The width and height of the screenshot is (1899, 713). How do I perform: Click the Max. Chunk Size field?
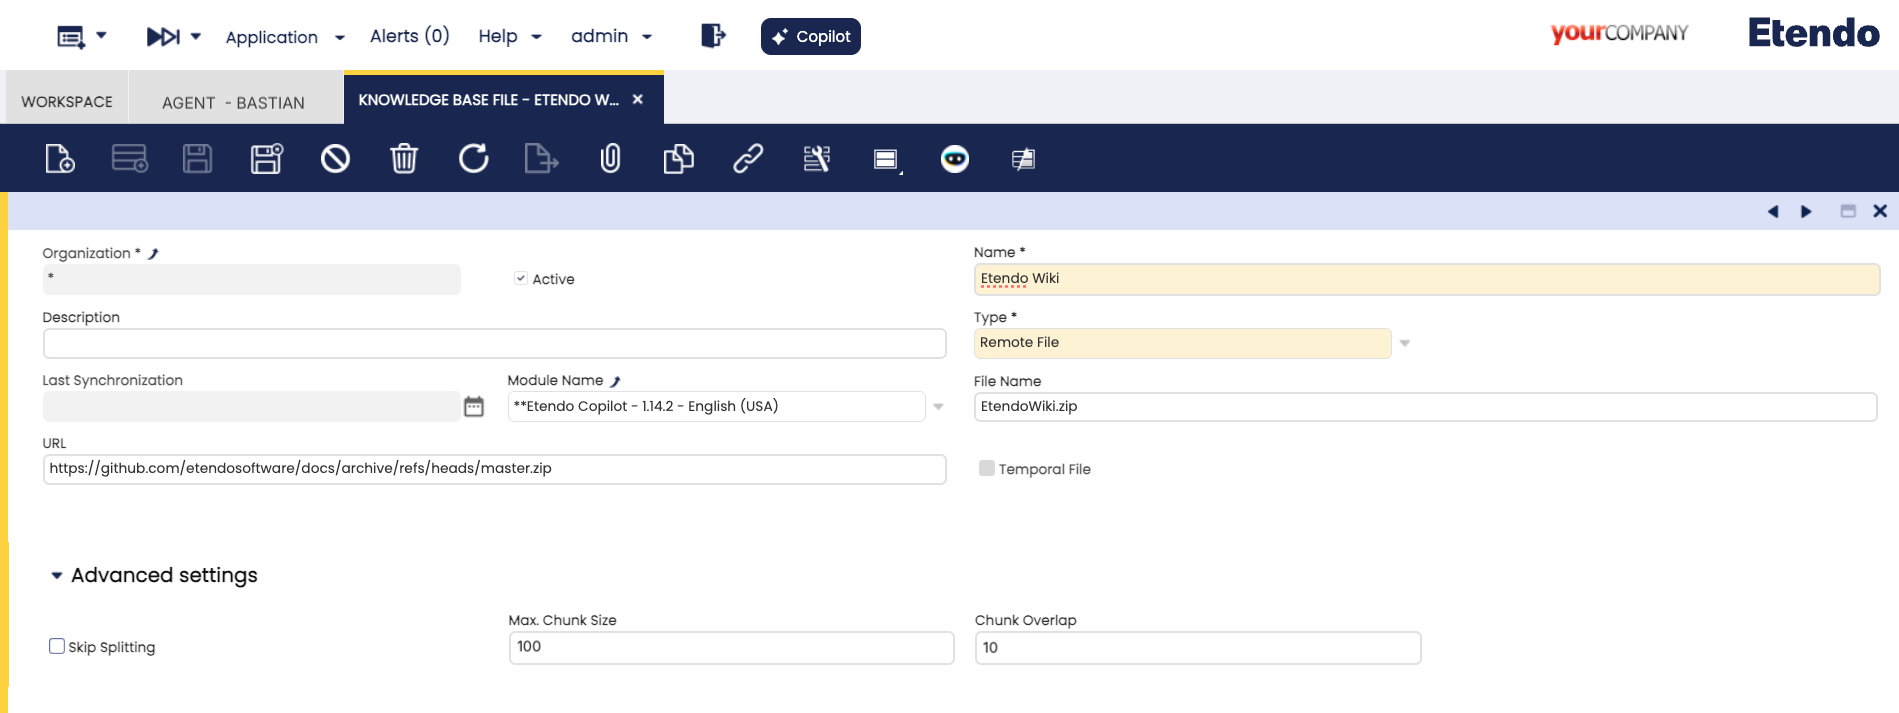731,647
